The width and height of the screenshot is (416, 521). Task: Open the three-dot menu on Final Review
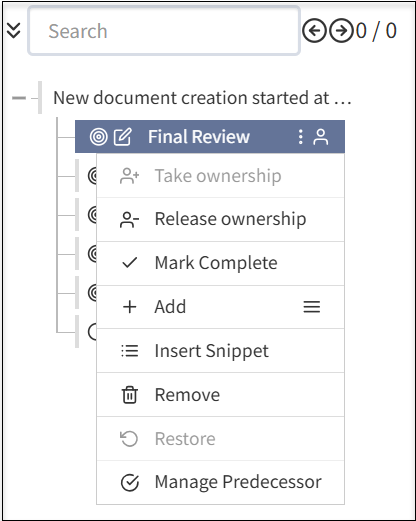(x=300, y=137)
